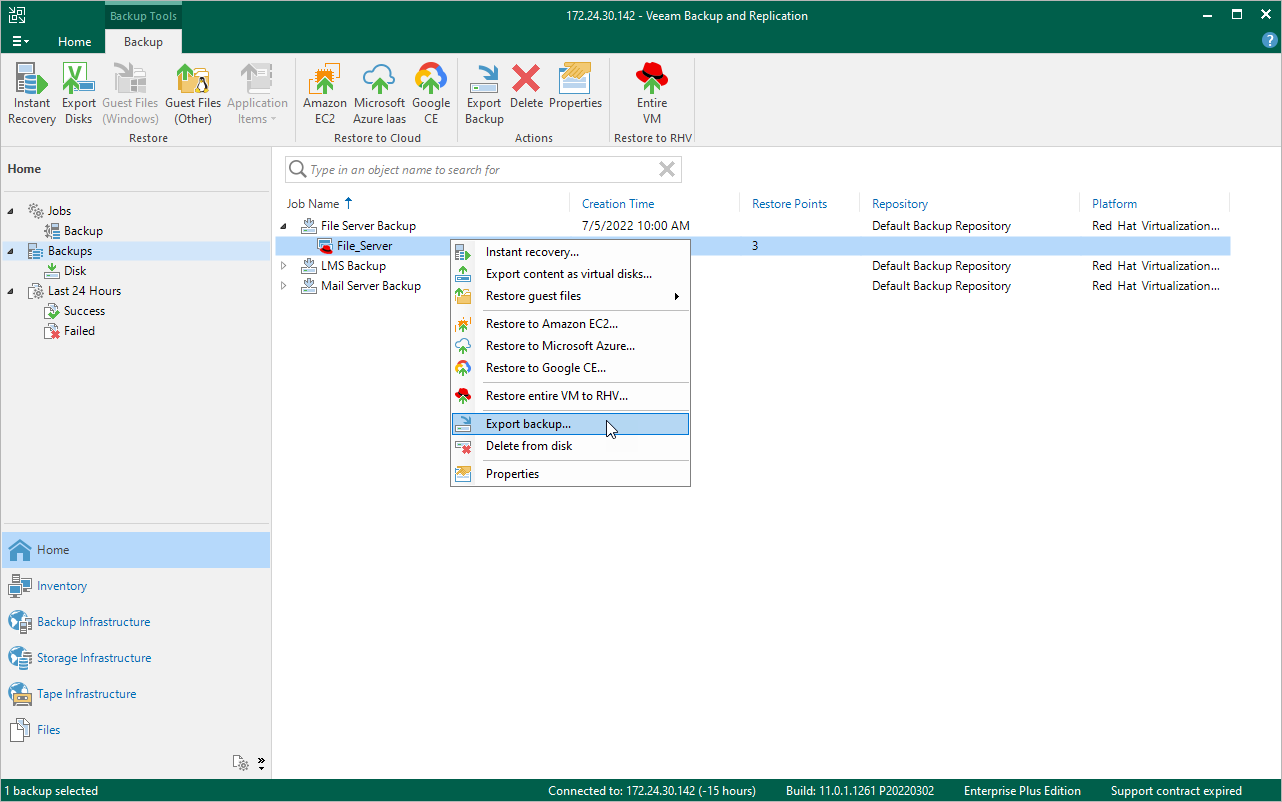Select Disk under Backups in tree
Screen dimensions: 1282x802
tap(75, 271)
